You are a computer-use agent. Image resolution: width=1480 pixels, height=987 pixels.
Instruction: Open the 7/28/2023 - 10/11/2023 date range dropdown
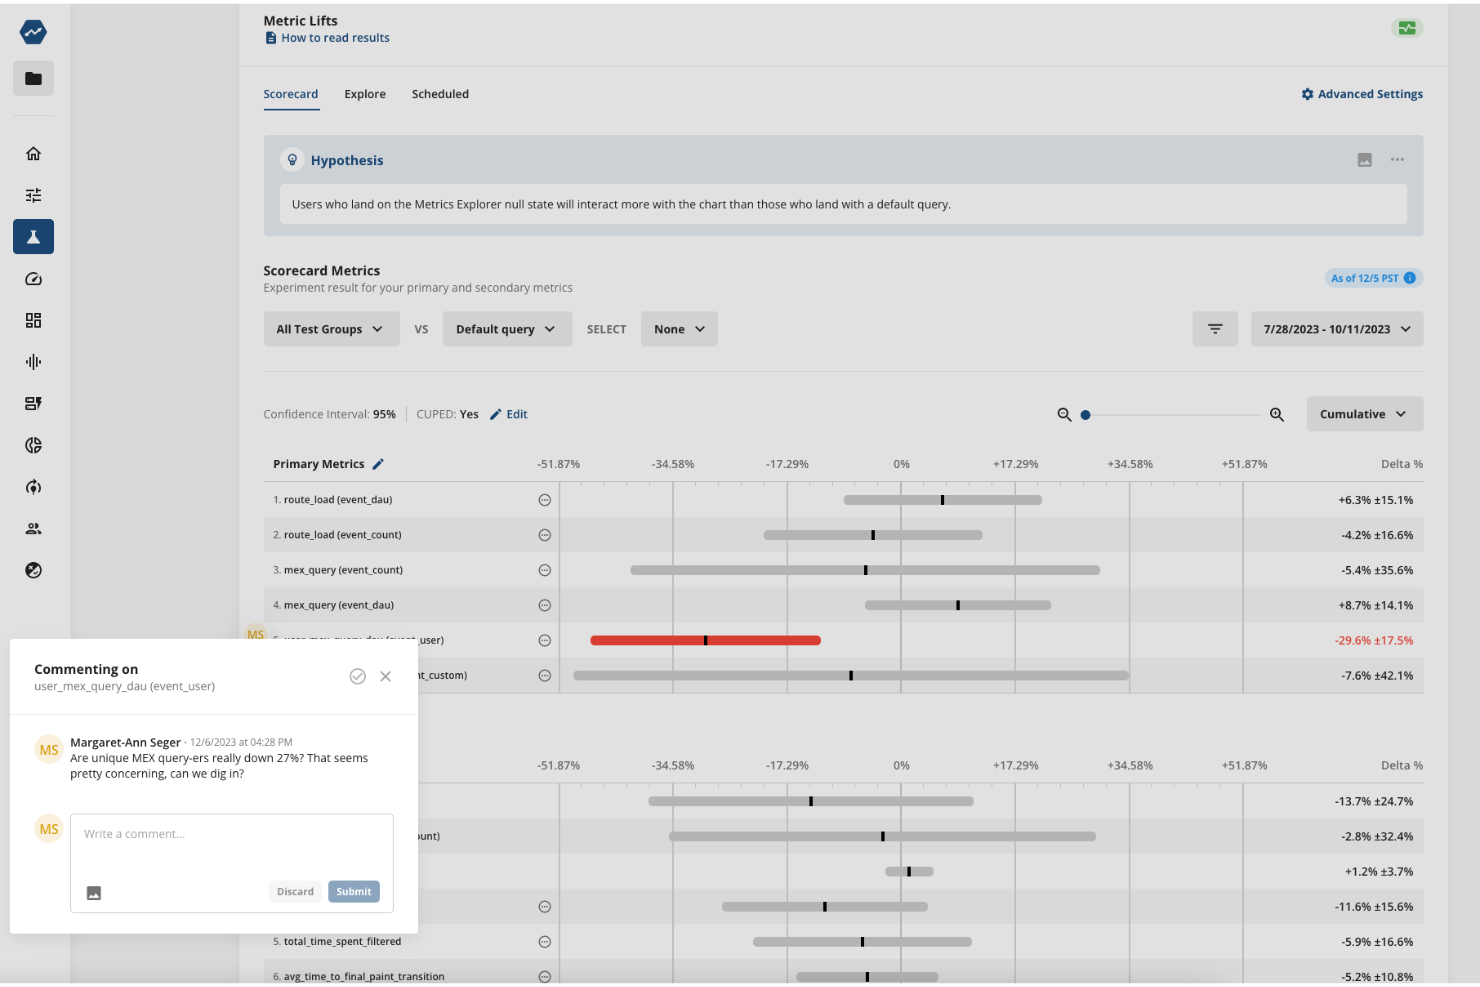pos(1337,329)
